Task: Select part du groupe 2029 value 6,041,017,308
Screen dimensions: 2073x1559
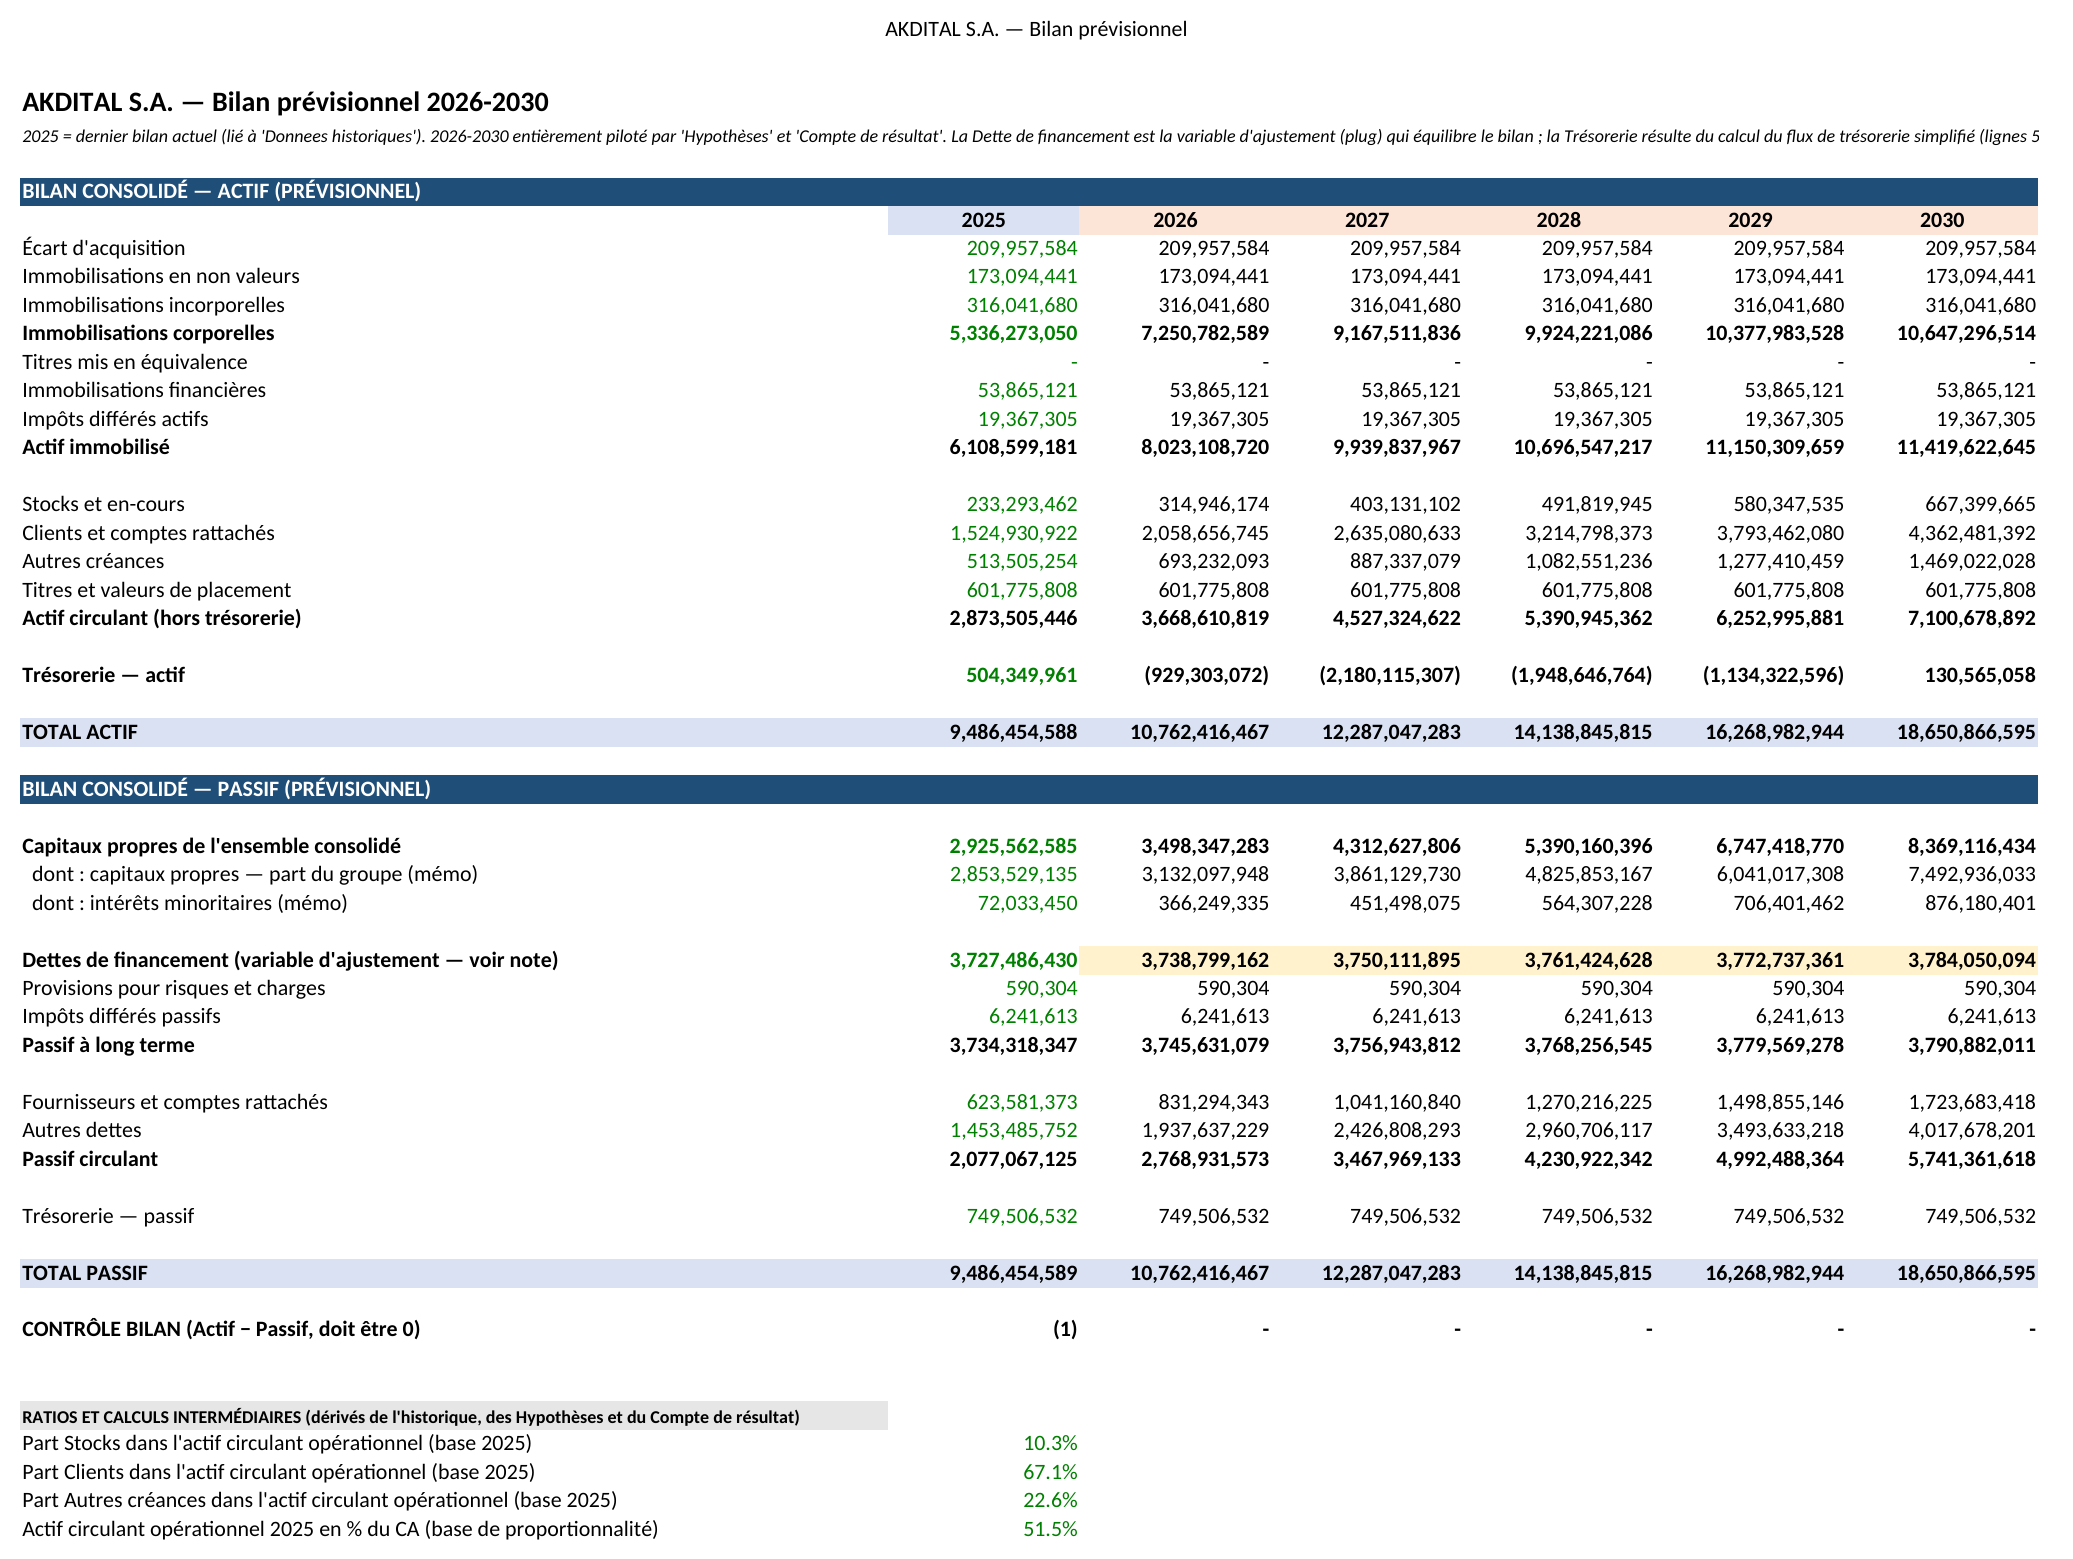Action: (1780, 874)
